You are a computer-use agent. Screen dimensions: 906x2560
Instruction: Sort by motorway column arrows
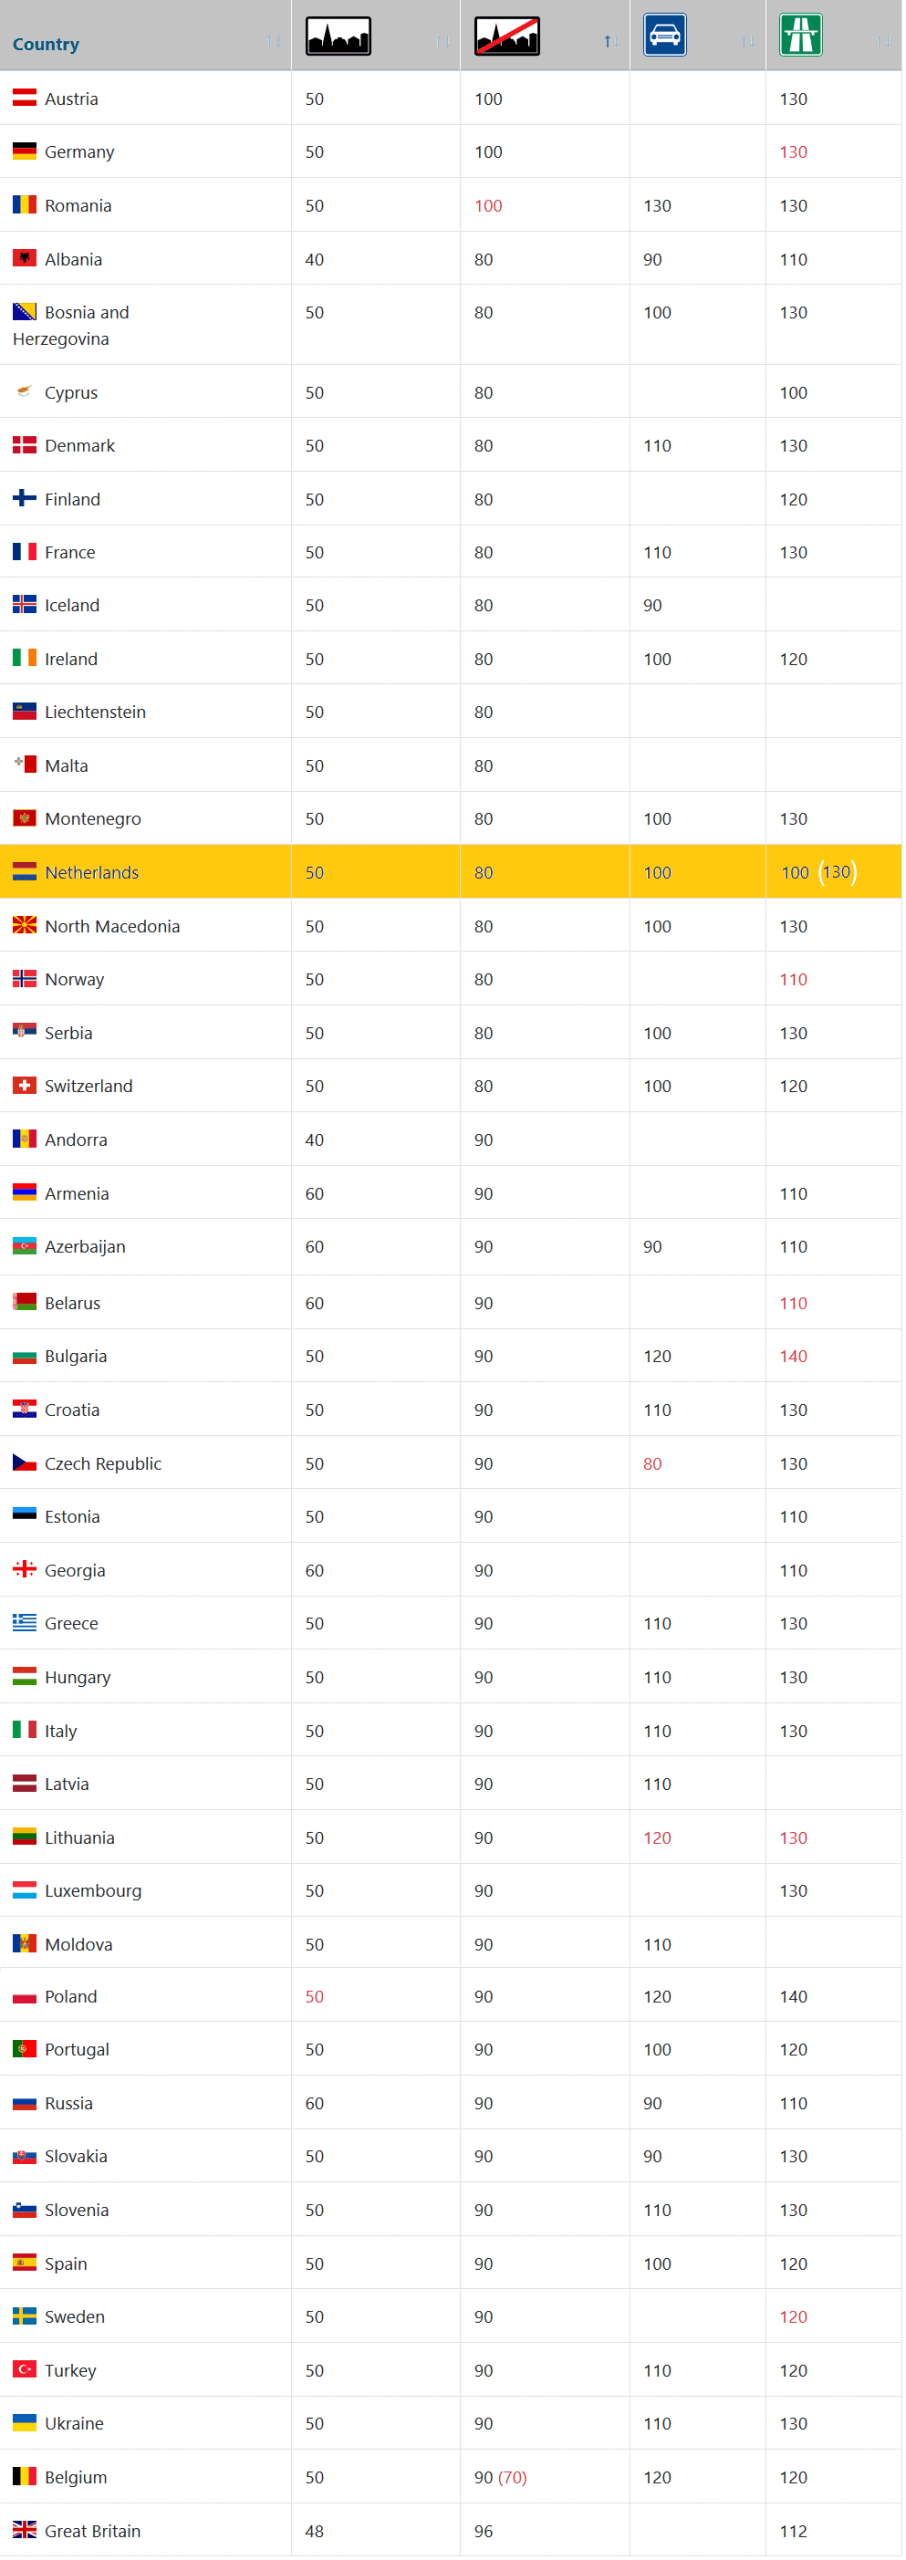(x=884, y=42)
